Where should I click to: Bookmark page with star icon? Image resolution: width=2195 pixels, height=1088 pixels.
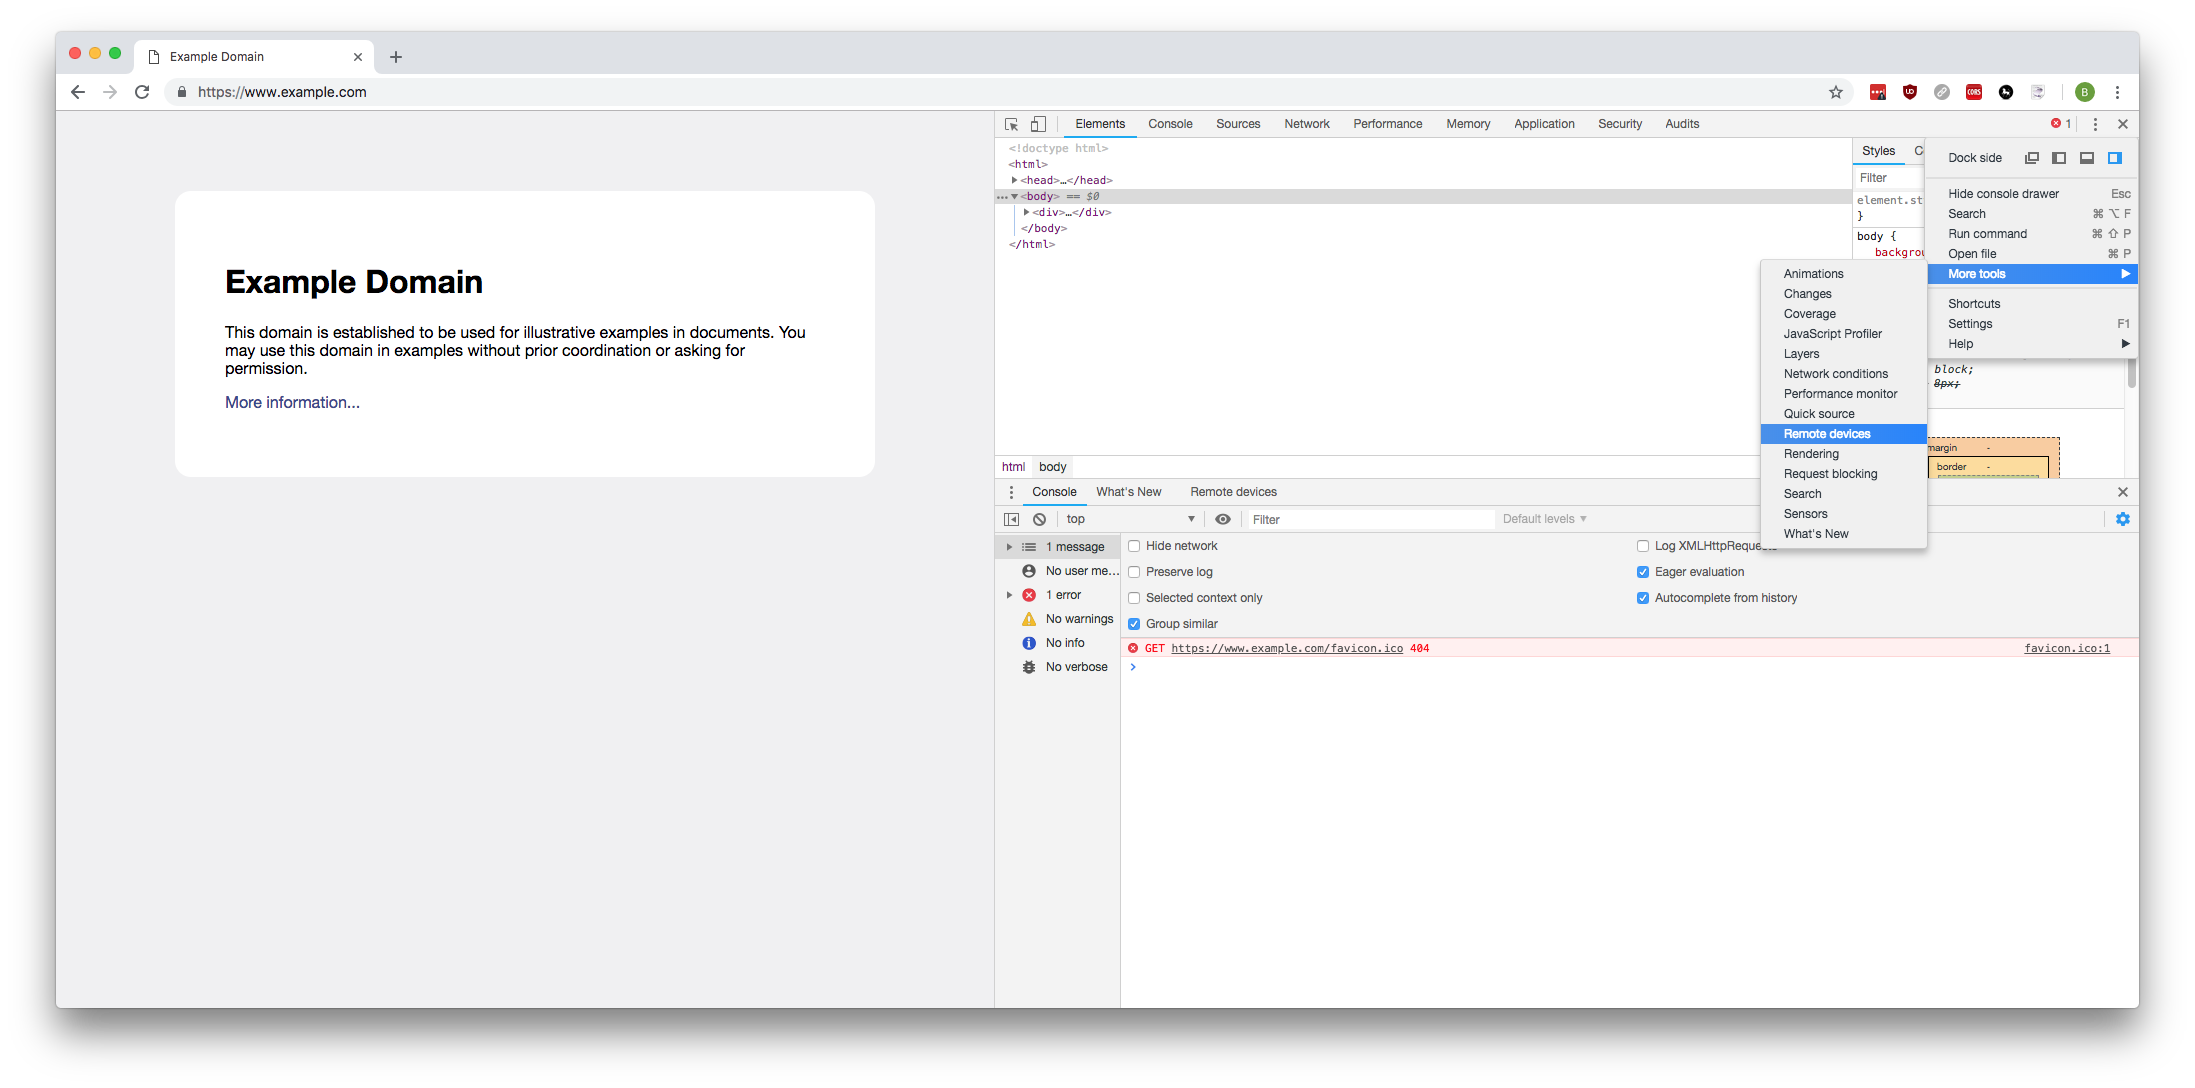click(x=1835, y=92)
